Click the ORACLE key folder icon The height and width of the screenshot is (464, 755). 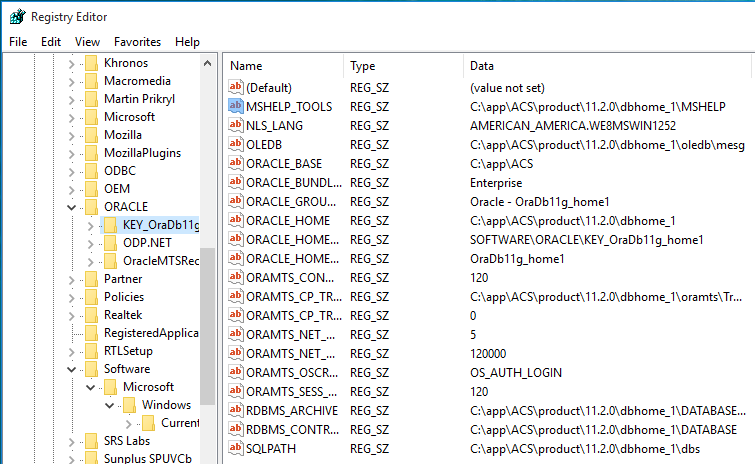[x=91, y=207]
